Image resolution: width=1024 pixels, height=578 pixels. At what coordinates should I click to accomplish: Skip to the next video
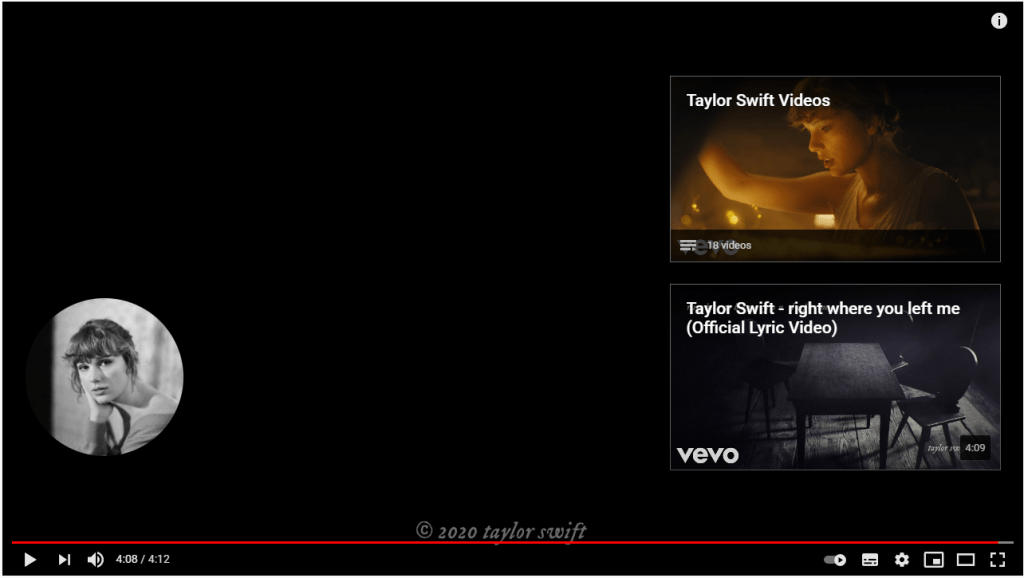[64, 560]
